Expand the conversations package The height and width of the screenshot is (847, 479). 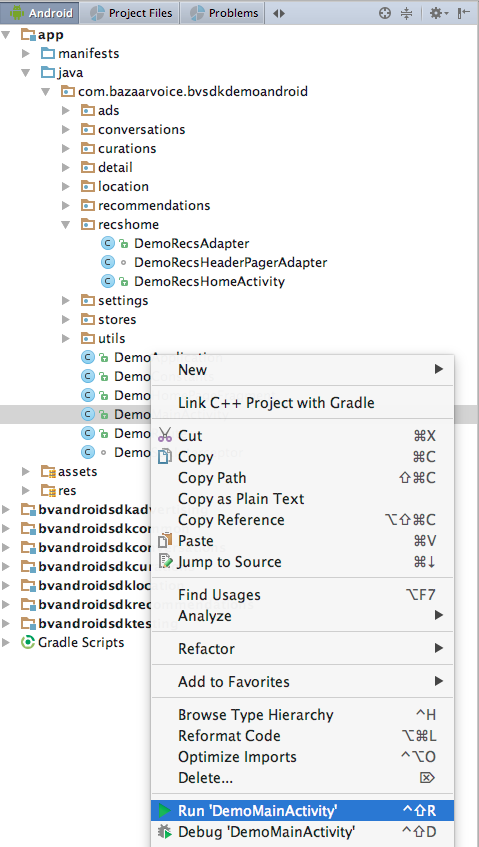[66, 130]
